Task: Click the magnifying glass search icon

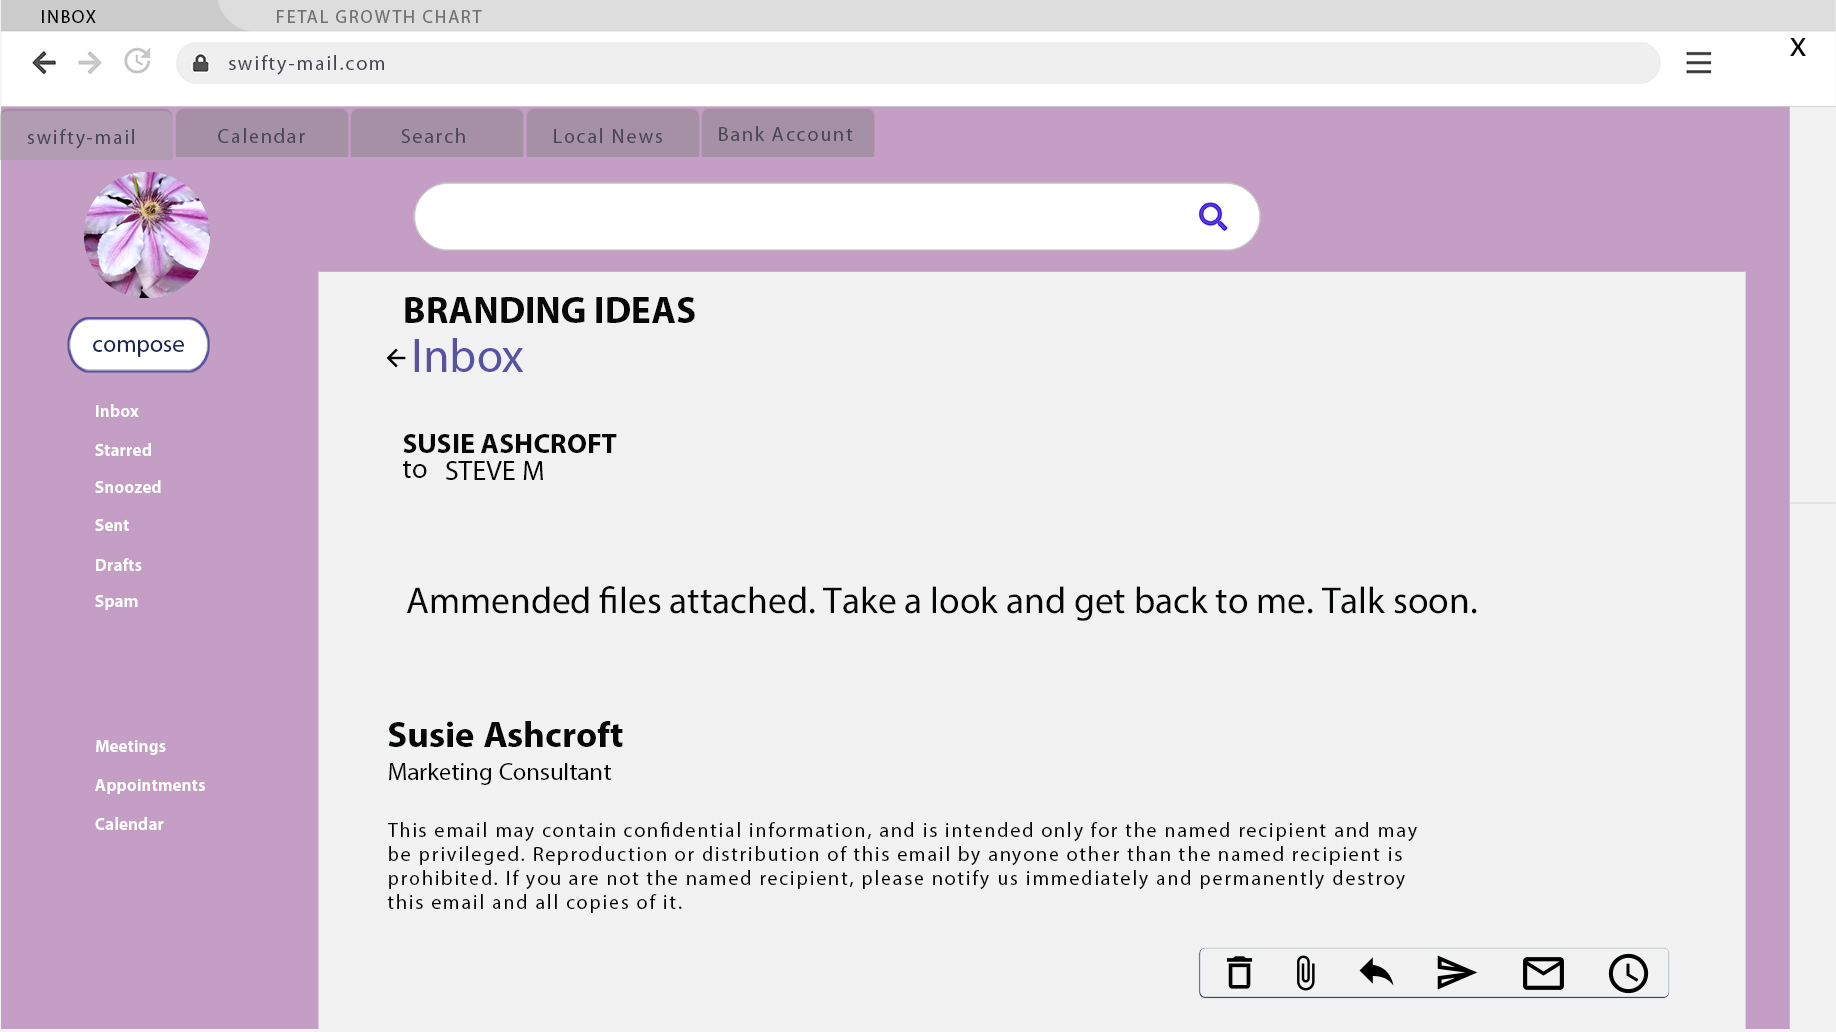Action: pyautogui.click(x=1213, y=216)
